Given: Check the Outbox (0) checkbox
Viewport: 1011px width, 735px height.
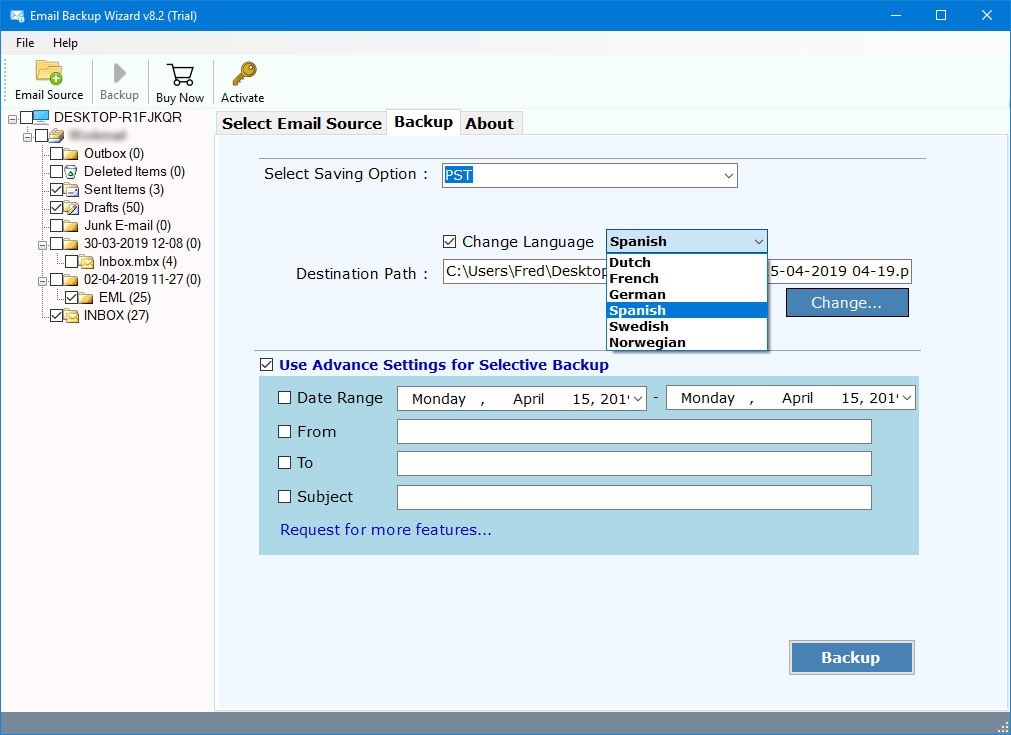Looking at the screenshot, I should pos(57,153).
